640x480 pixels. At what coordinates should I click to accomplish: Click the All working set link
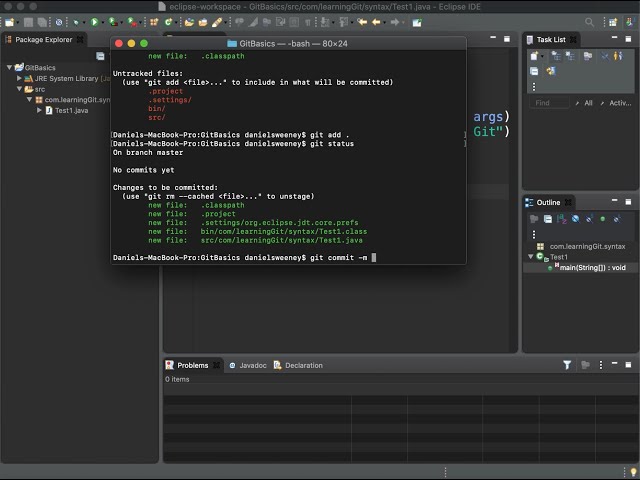(588, 103)
